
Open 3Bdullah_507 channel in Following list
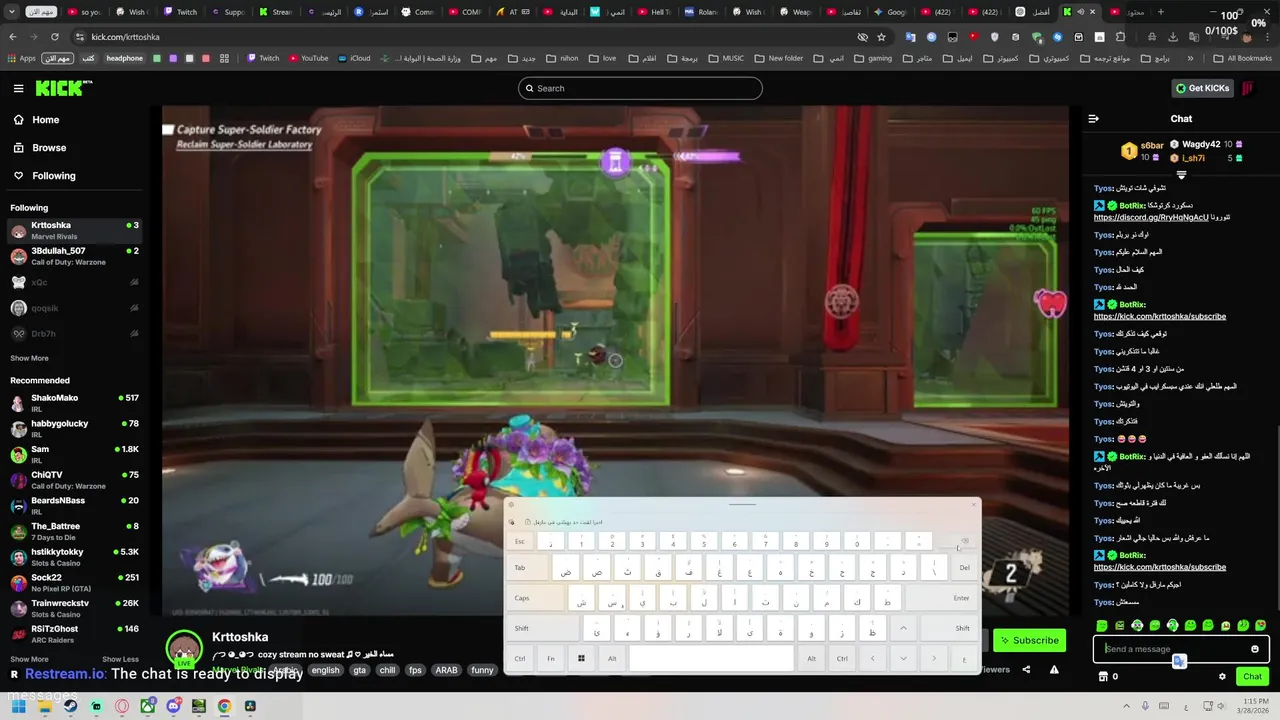click(x=72, y=256)
